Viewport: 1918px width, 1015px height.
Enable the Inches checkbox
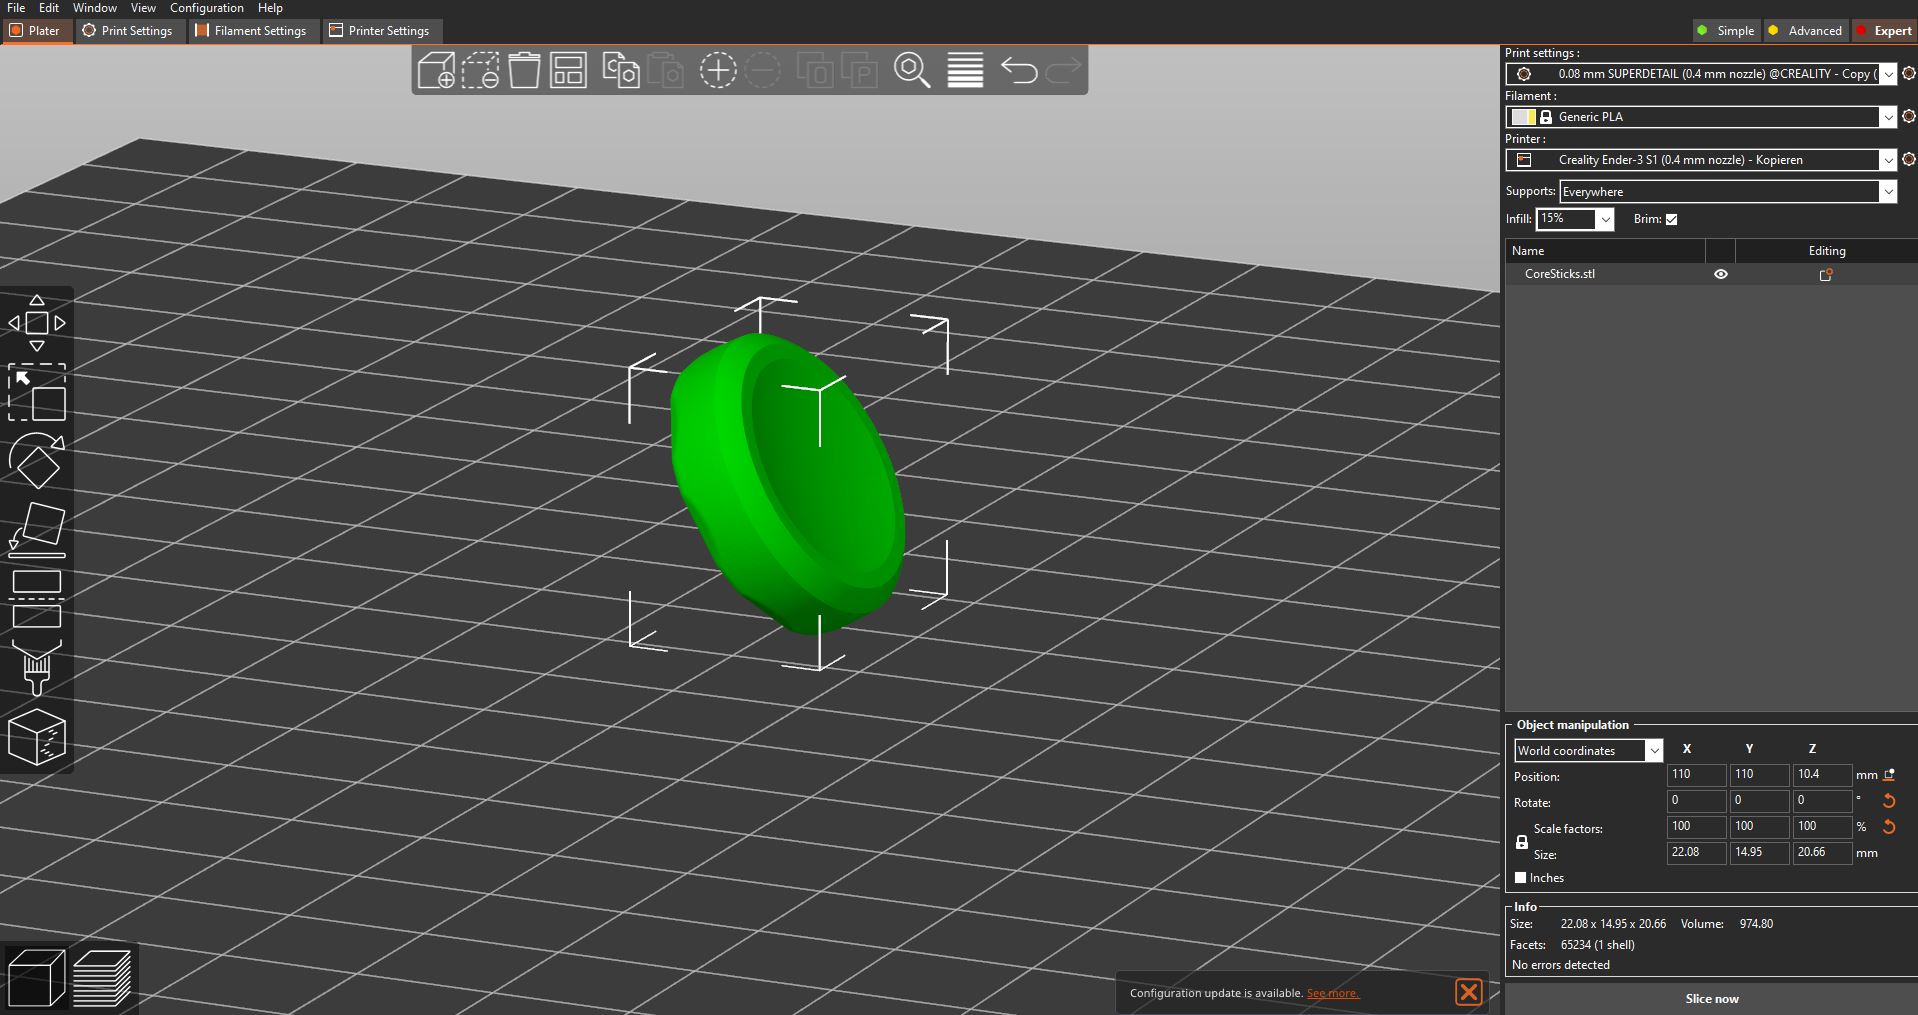pos(1521,878)
